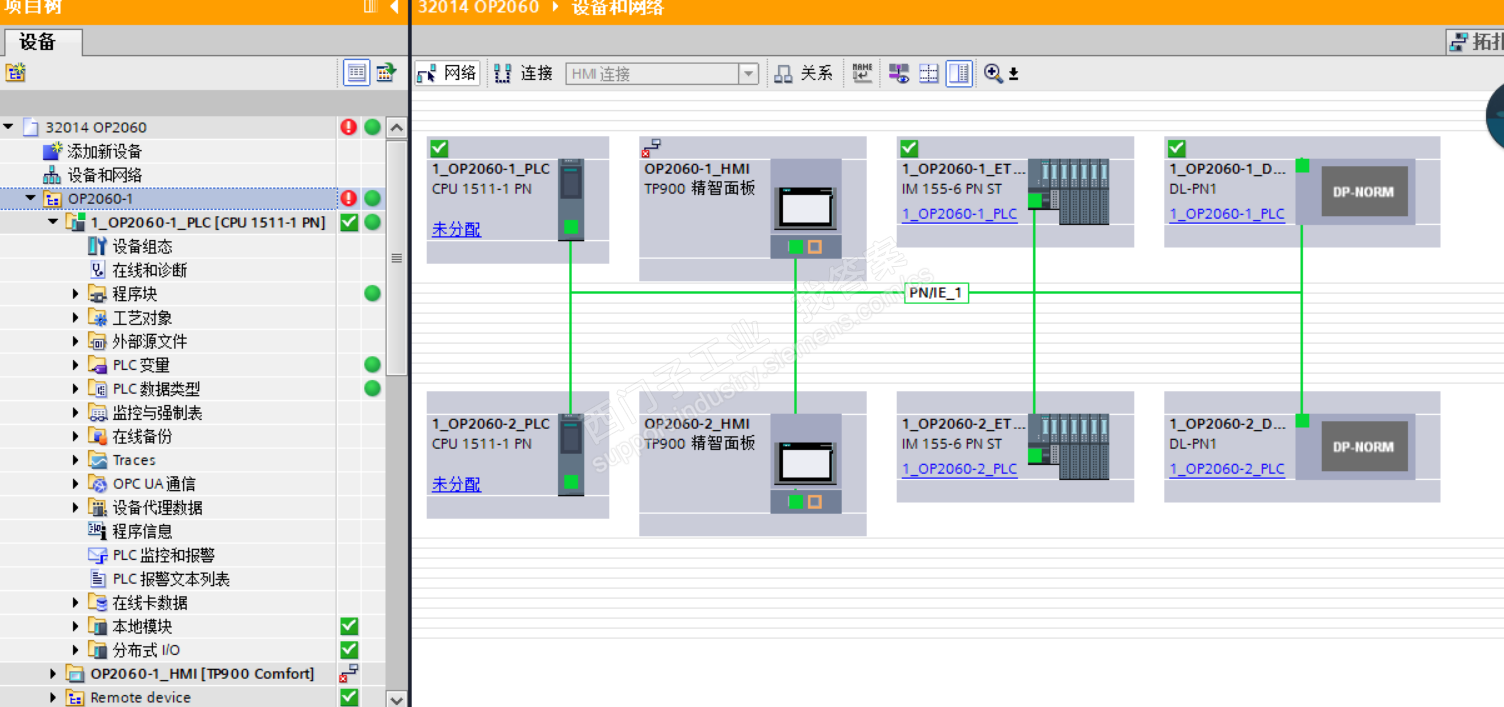Collapse the 32014 OP2060 project node
Viewport: 1504px width, 707px height.
click(9, 127)
